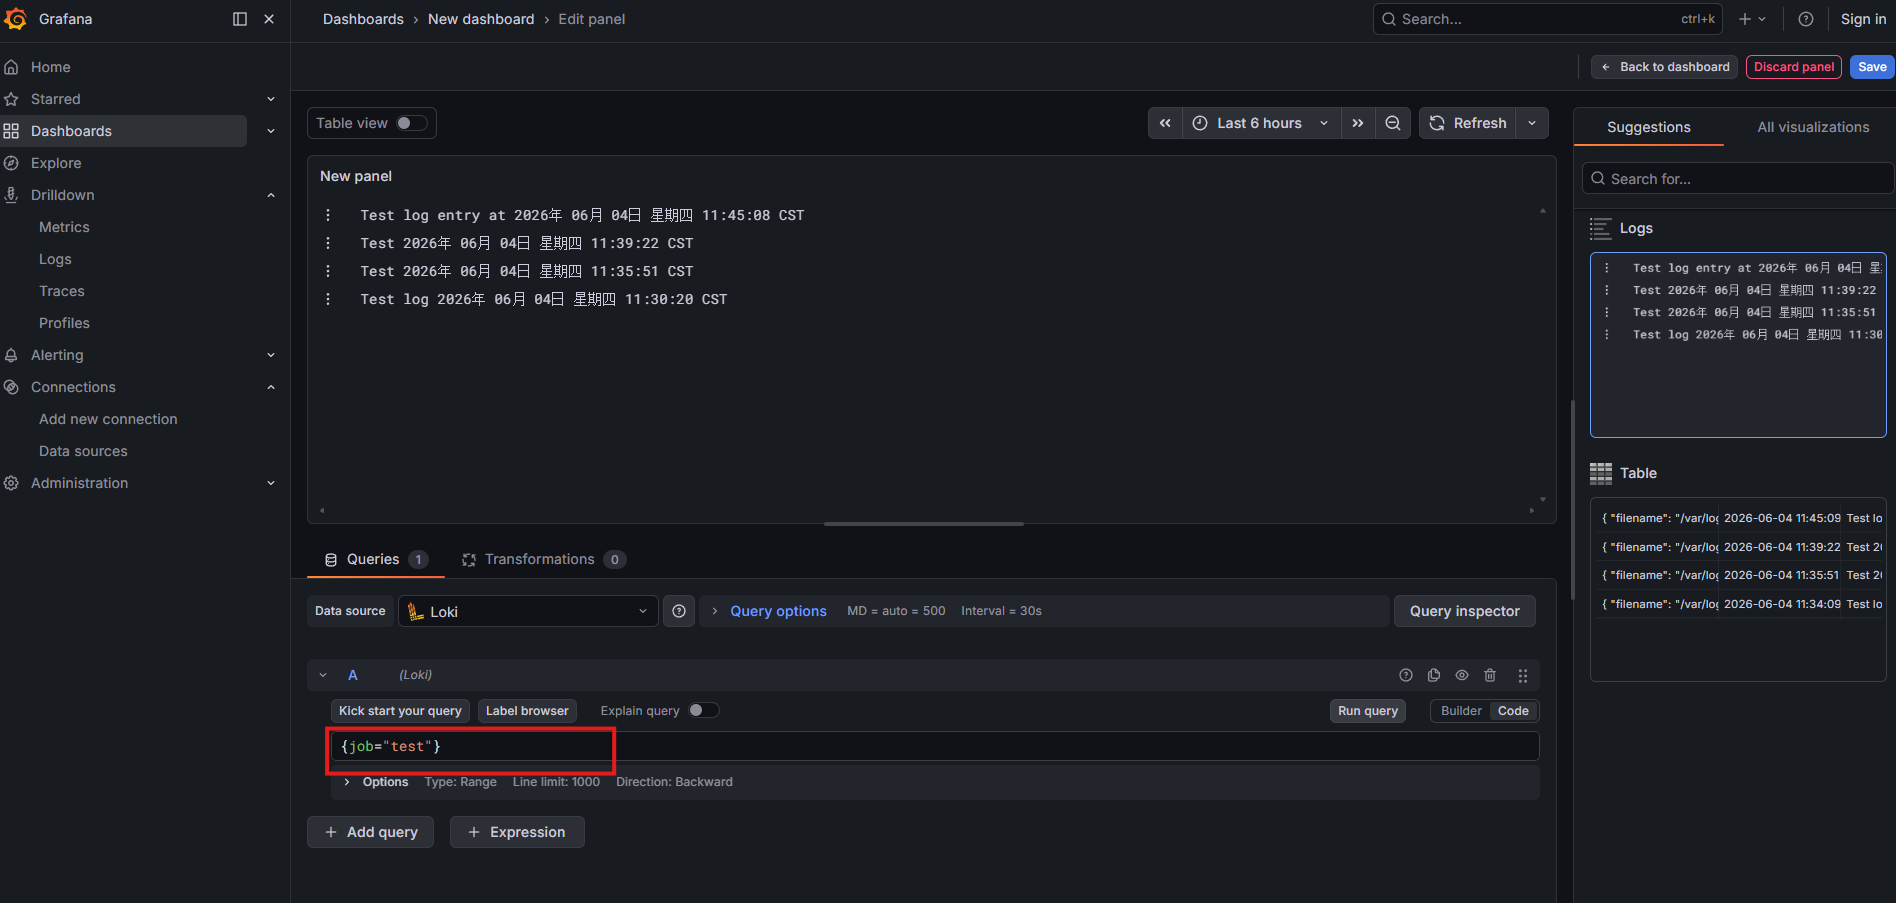Delete query A with trash icon
Screen dimensions: 1896x903
point(1490,675)
